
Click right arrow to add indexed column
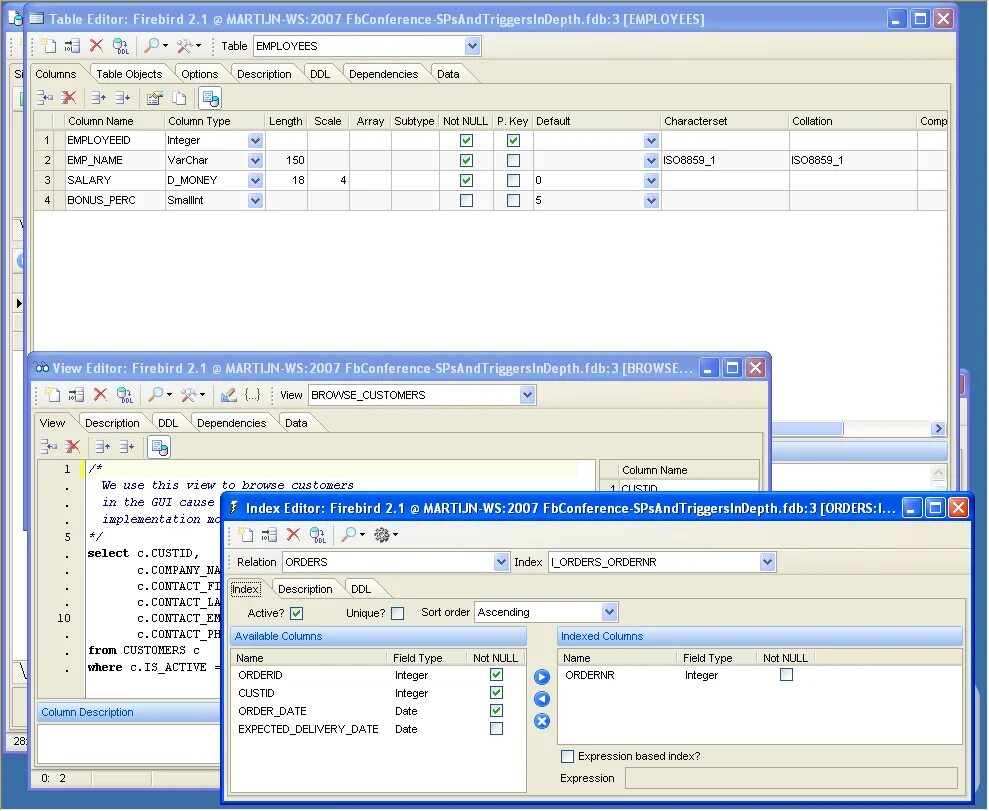pyautogui.click(x=542, y=677)
